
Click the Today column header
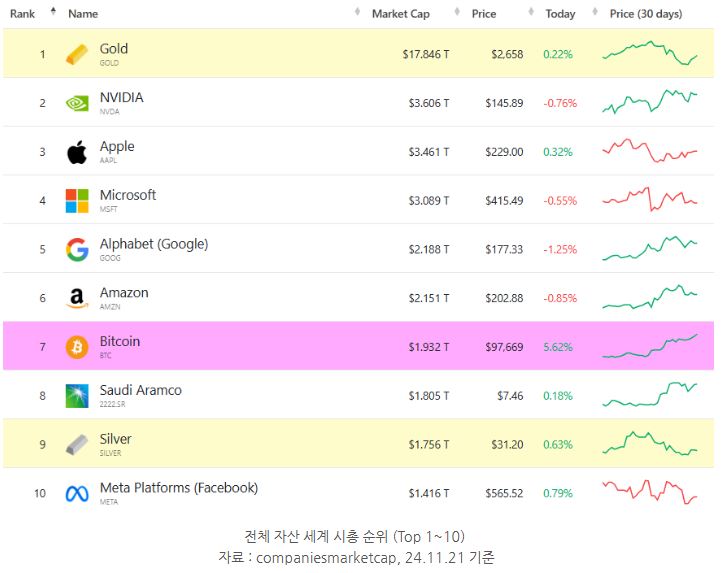[x=560, y=14]
